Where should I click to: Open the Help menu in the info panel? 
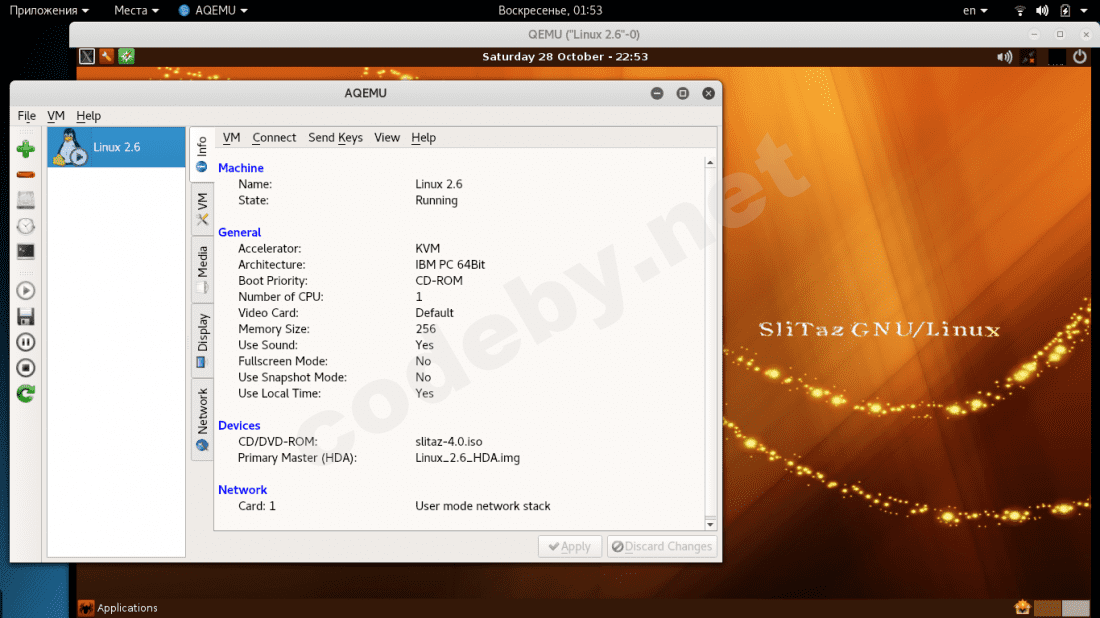(x=424, y=137)
